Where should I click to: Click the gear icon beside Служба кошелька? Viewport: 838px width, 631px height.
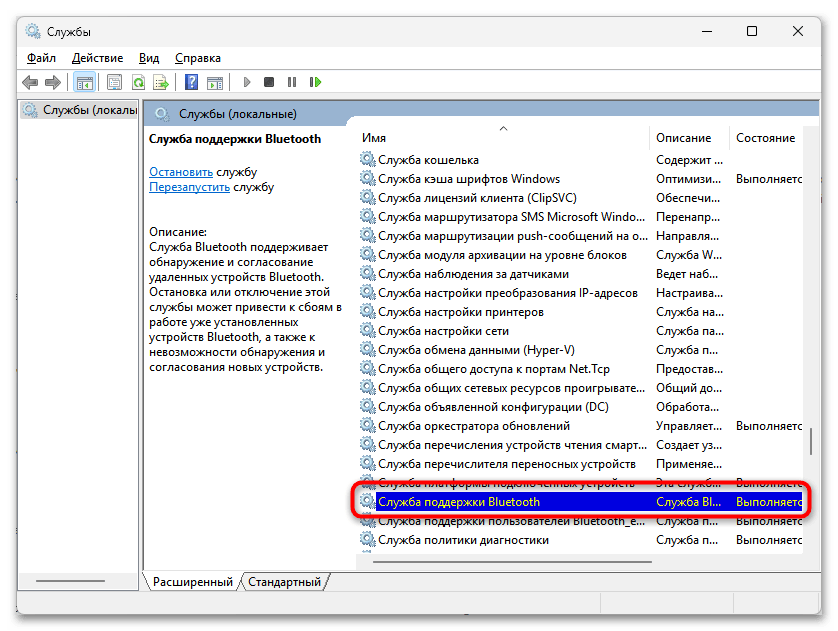point(367,159)
